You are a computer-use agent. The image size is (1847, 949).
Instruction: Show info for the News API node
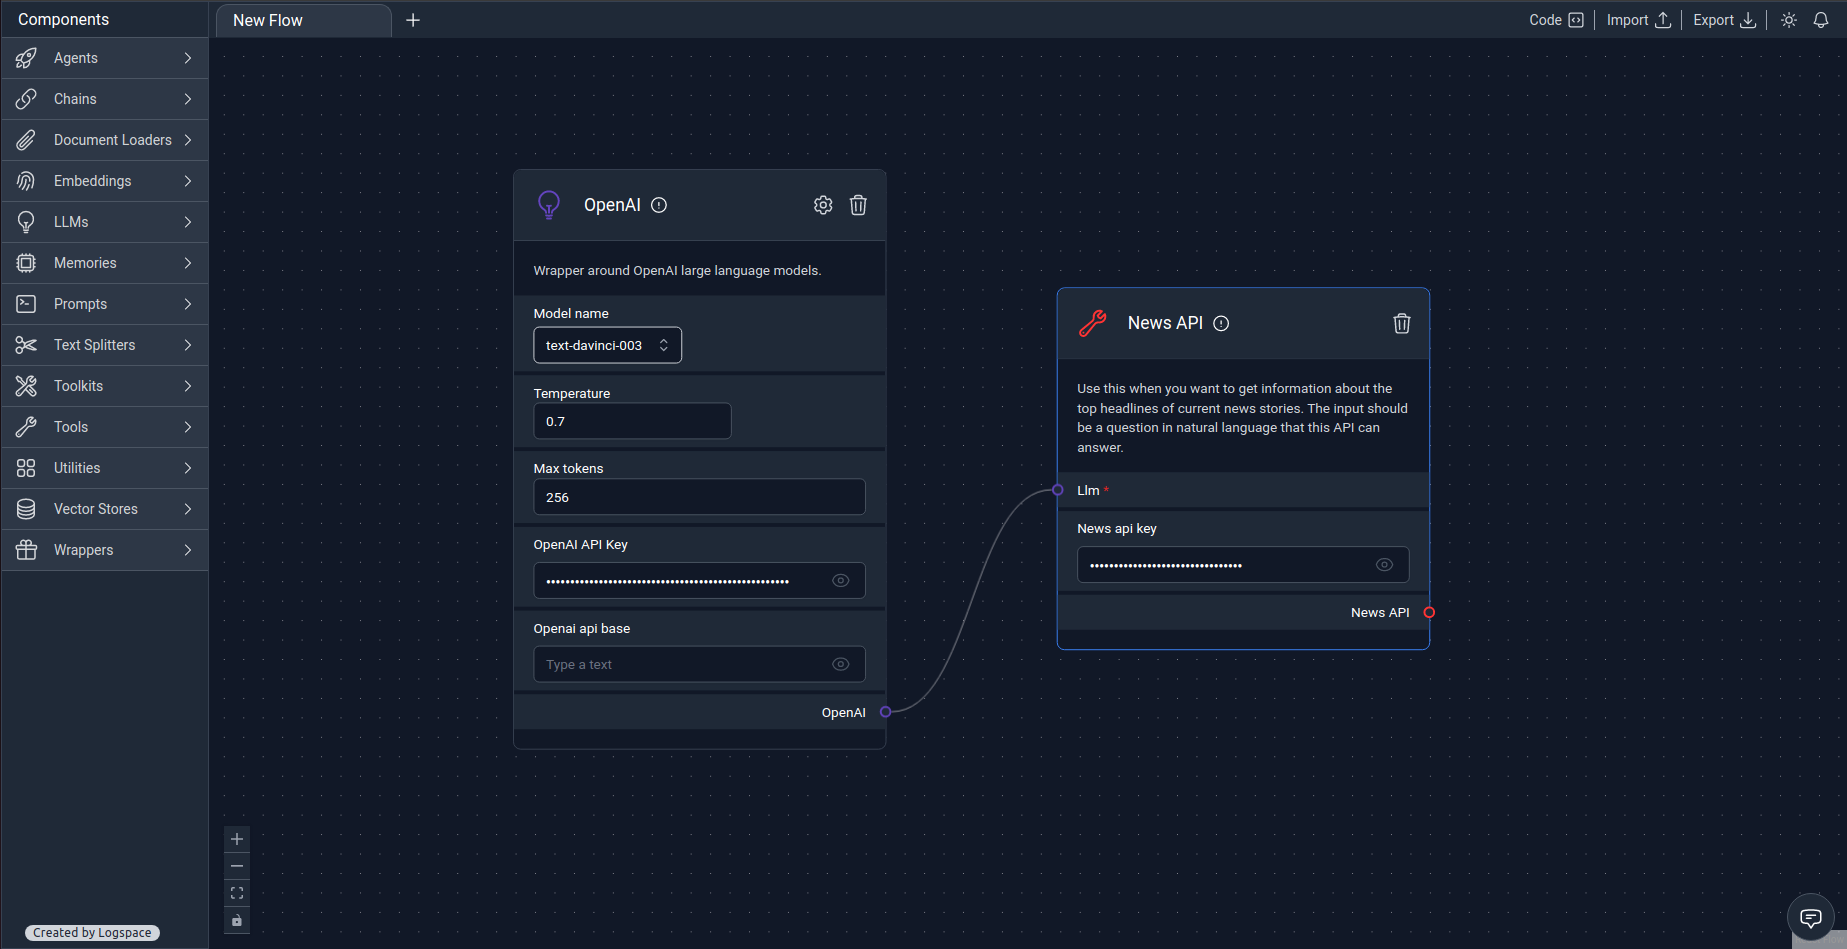point(1221,323)
